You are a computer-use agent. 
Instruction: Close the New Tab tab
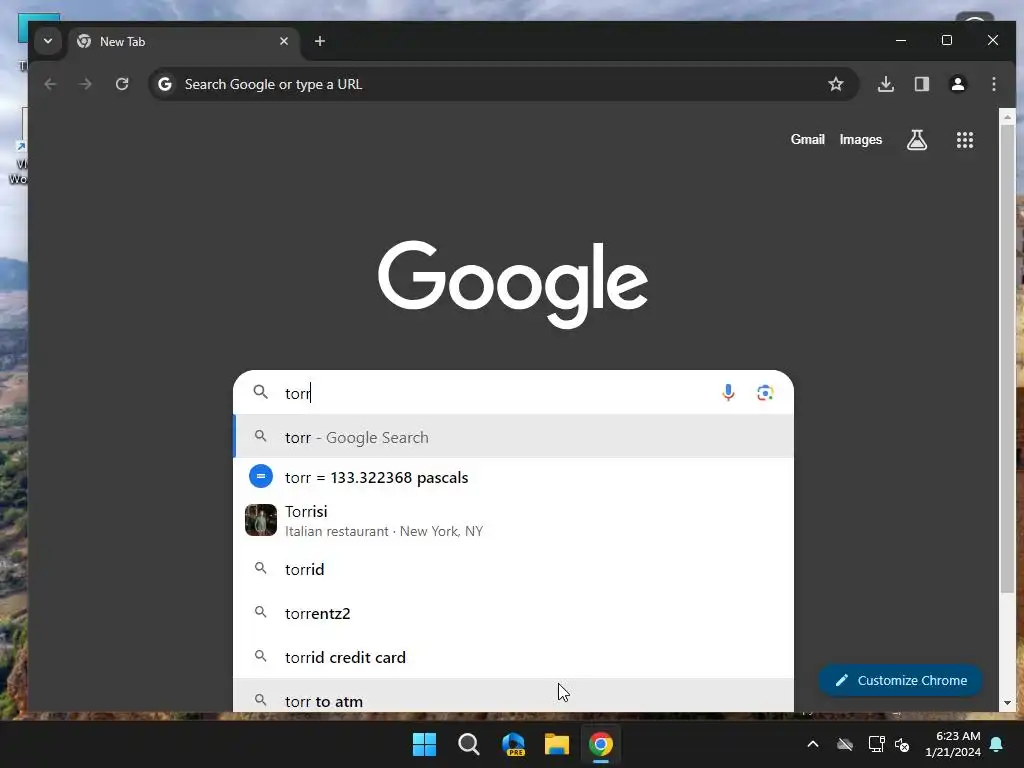(283, 41)
